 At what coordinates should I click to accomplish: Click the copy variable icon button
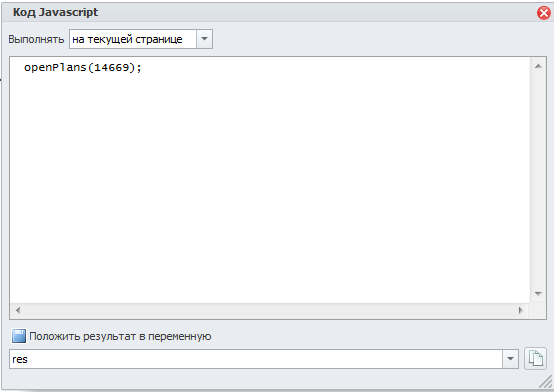pos(535,359)
